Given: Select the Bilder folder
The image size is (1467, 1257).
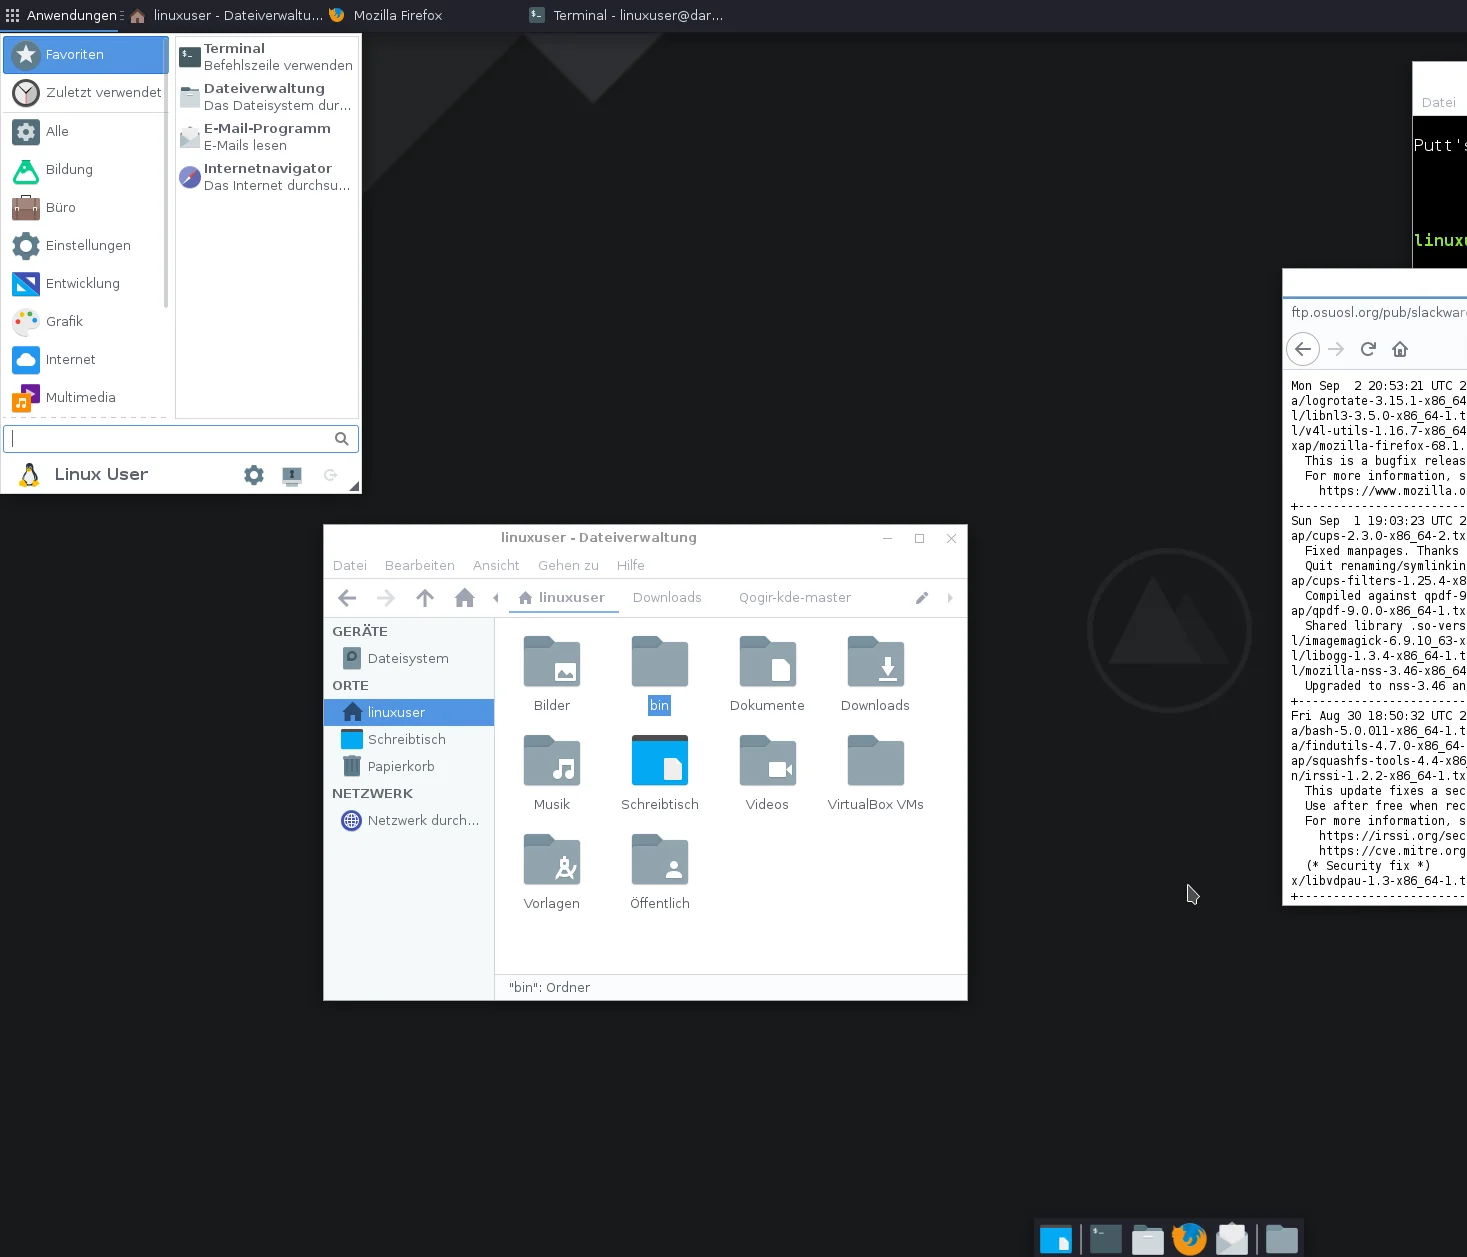Looking at the screenshot, I should coord(552,674).
